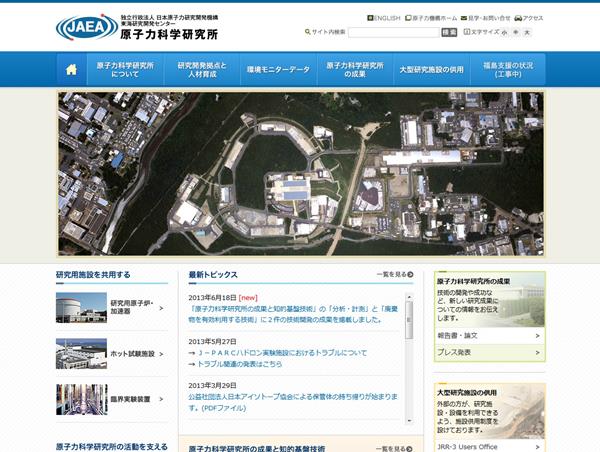Click 一覧を見る beside 最新トピックス
Screen dimensions: 600x452
pos(395,274)
